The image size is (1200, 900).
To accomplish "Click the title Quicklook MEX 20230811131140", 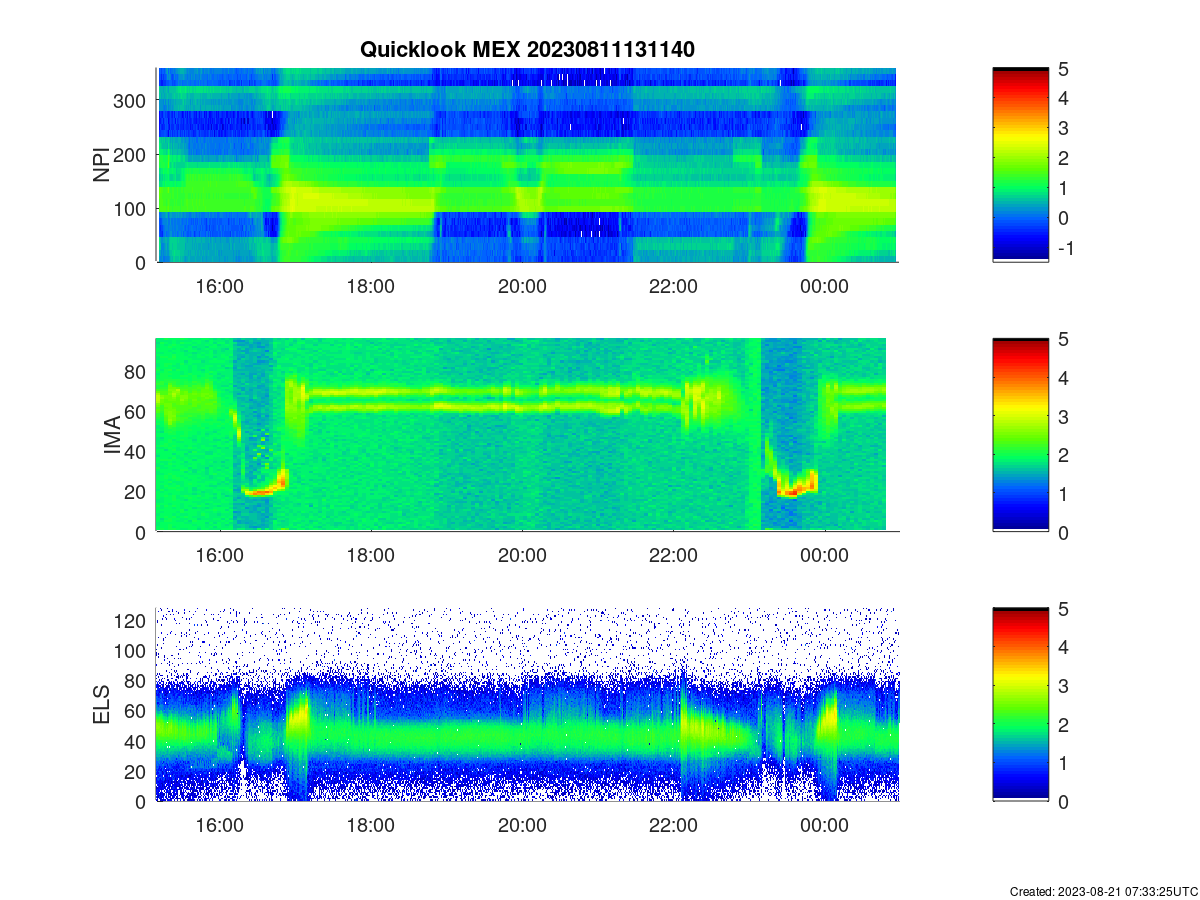I will (x=527, y=49).
